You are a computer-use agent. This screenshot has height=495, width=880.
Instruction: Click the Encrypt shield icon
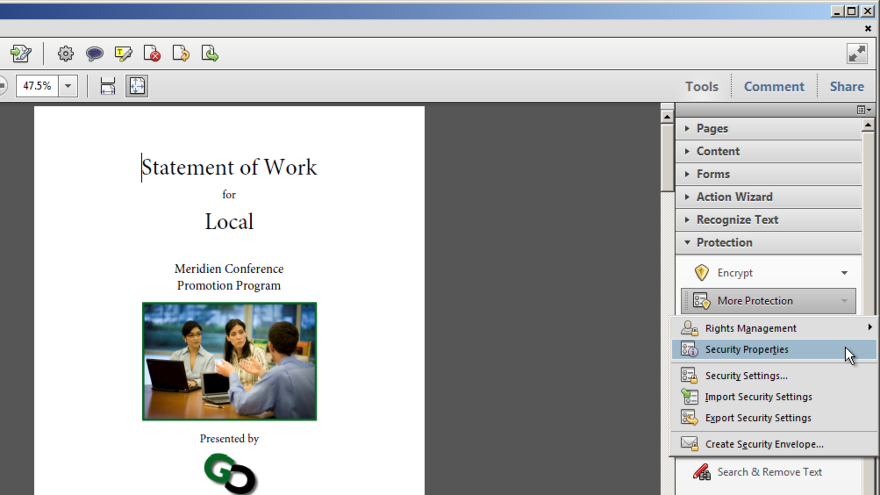pos(702,273)
